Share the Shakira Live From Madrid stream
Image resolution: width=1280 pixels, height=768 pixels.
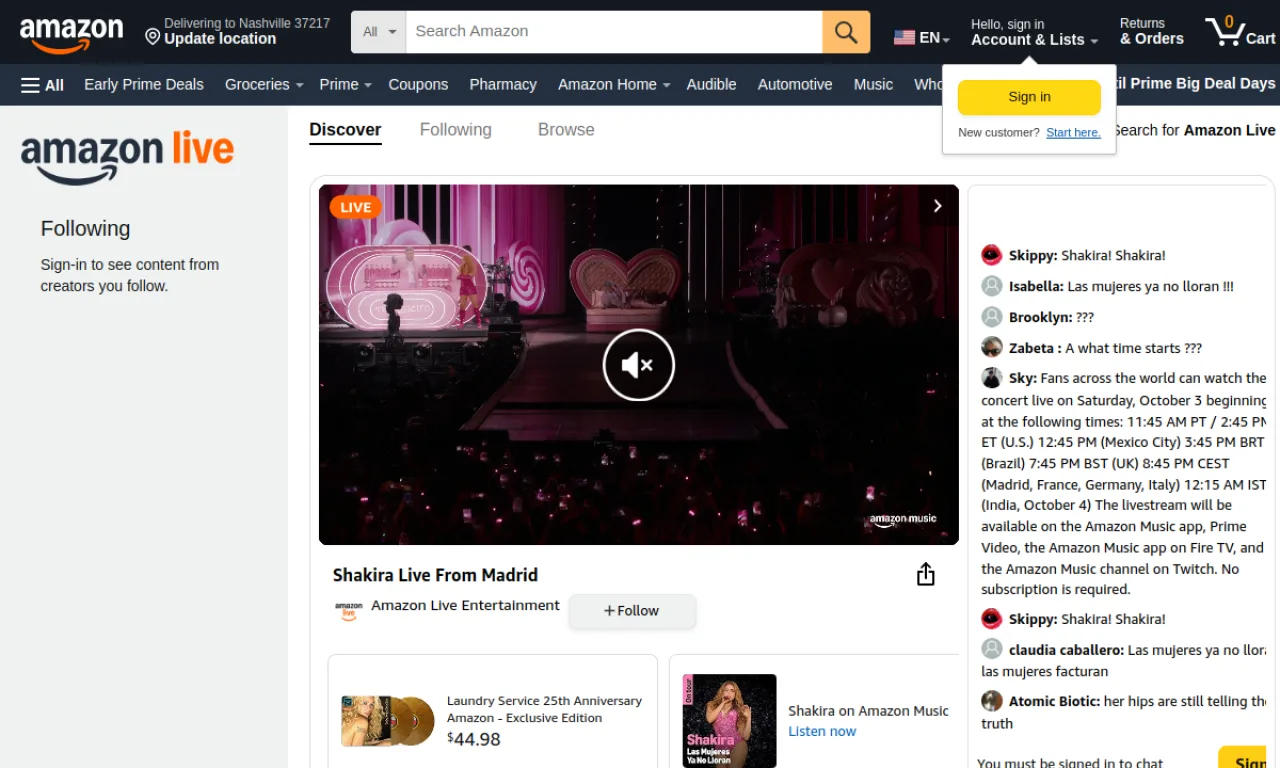pyautogui.click(x=926, y=574)
